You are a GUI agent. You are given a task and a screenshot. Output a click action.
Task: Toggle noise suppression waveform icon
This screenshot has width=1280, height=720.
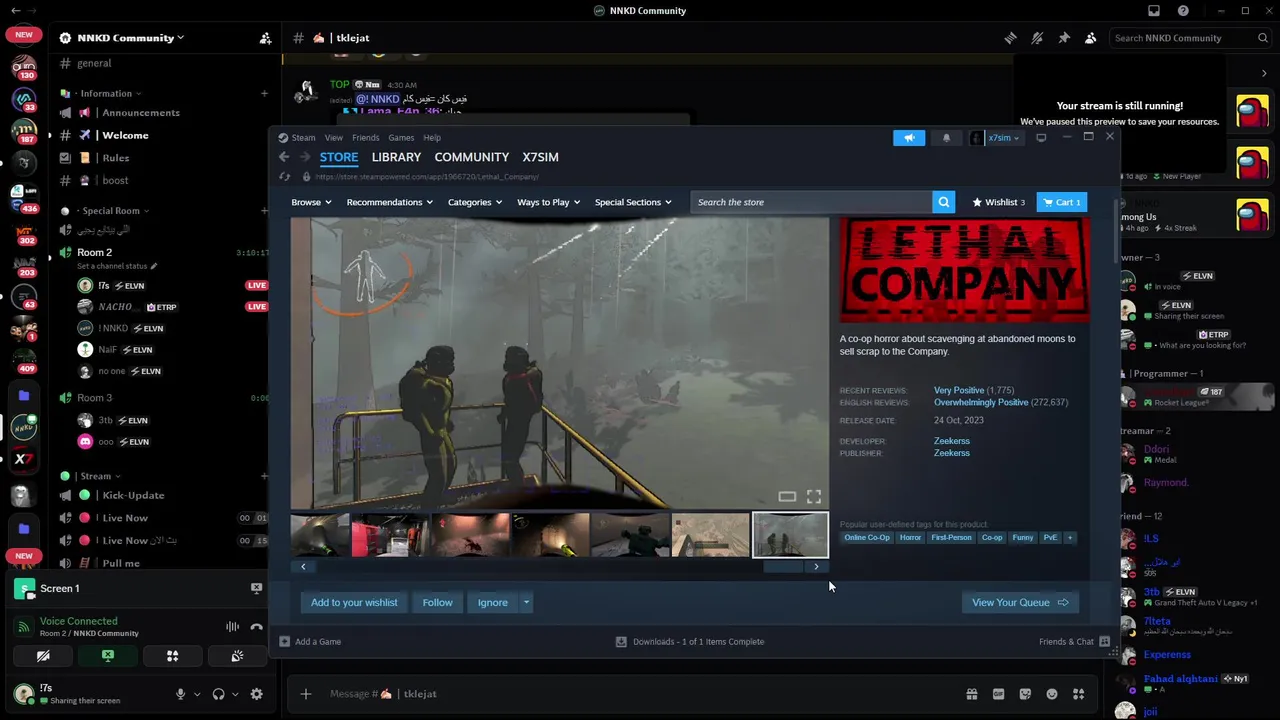click(x=232, y=627)
